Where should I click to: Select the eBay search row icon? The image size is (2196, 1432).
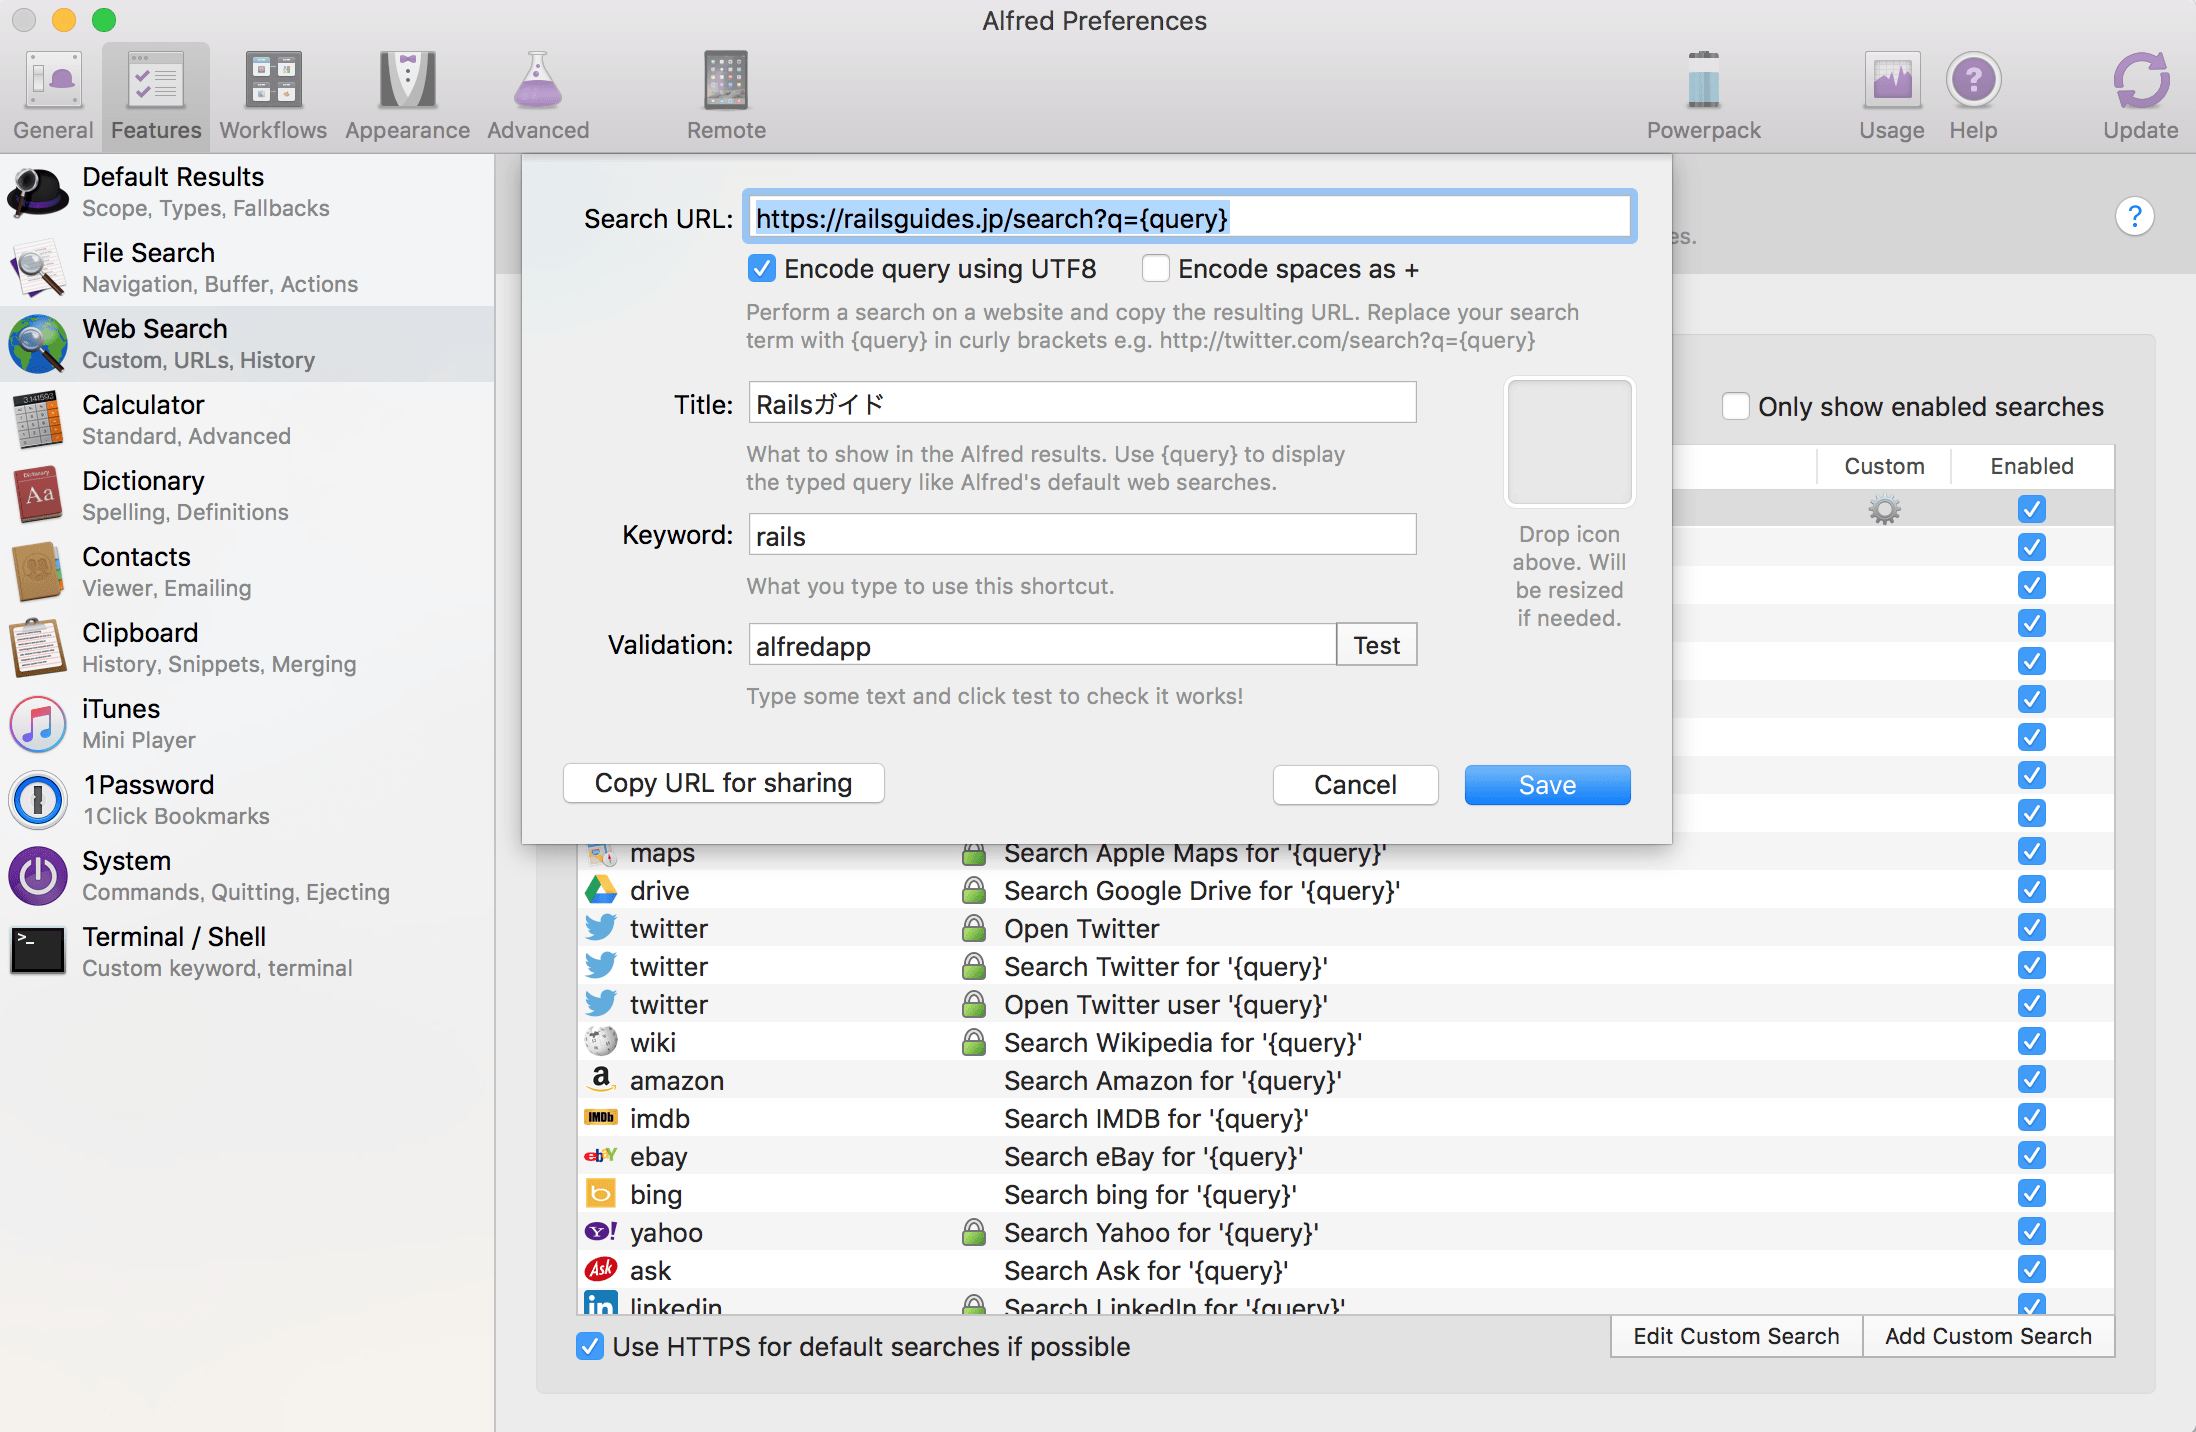point(601,1156)
